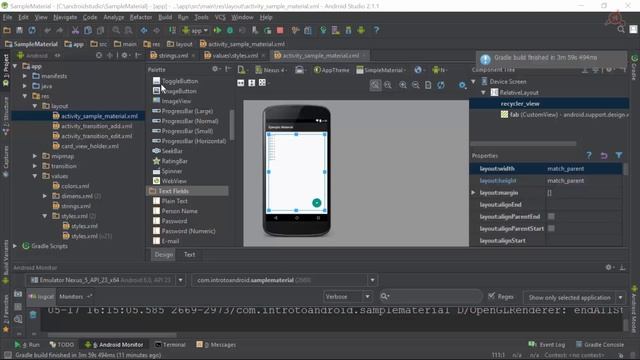Click the device orientation icon
Image resolution: width=640 pixels, height=360 pixels.
point(300,70)
